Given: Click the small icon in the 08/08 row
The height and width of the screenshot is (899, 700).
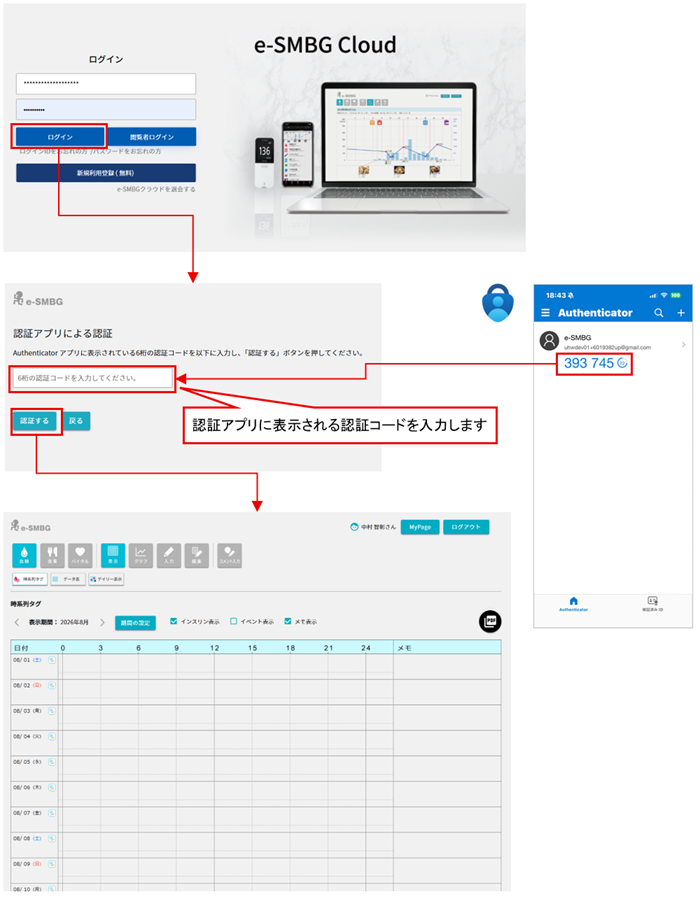Looking at the screenshot, I should pyautogui.click(x=52, y=838).
